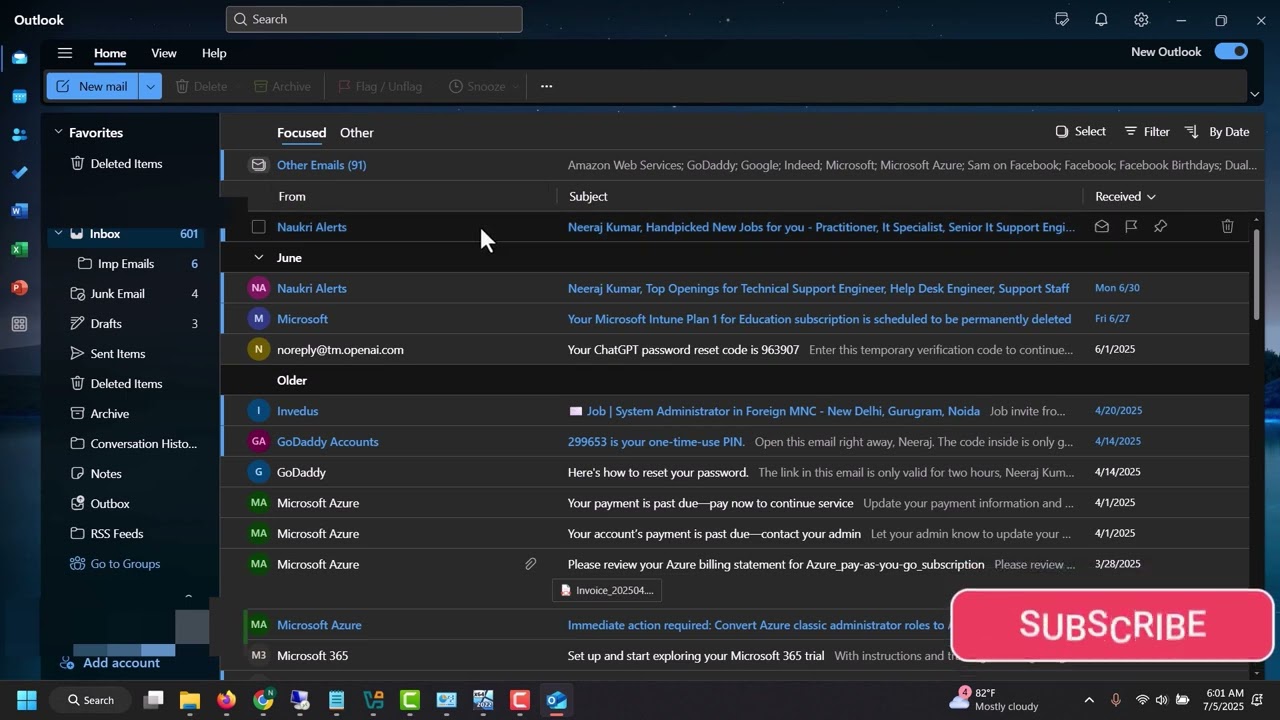Image resolution: width=1280 pixels, height=720 pixels.
Task: Open To Do checkmark app in rail
Action: [19, 172]
